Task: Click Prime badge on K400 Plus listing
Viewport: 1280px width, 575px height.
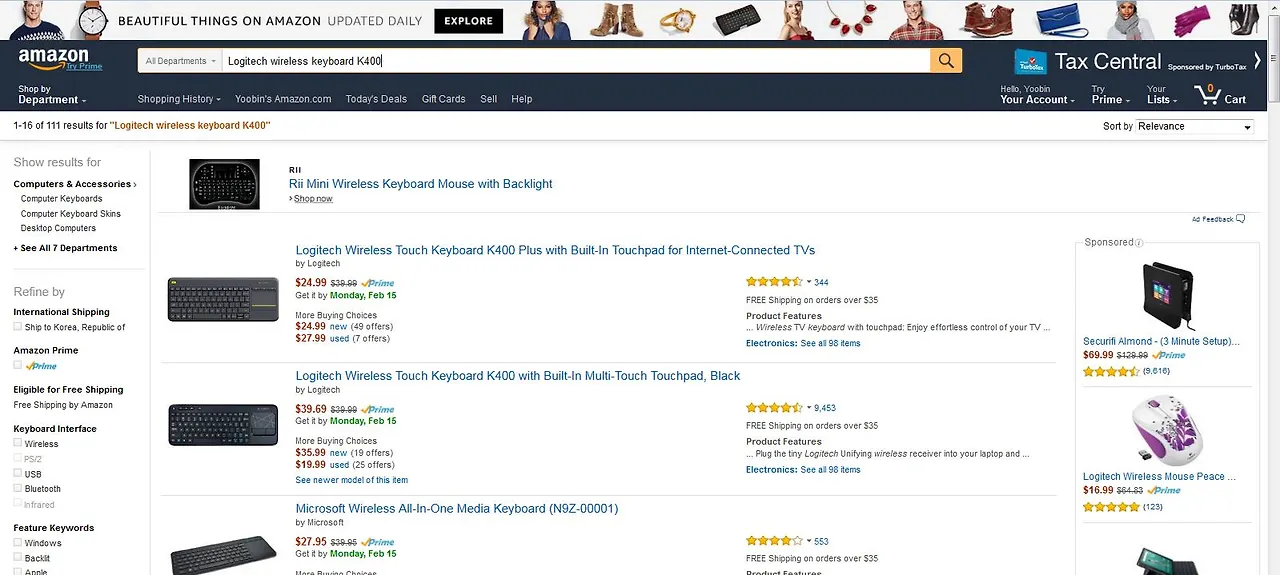Action: 378,284
